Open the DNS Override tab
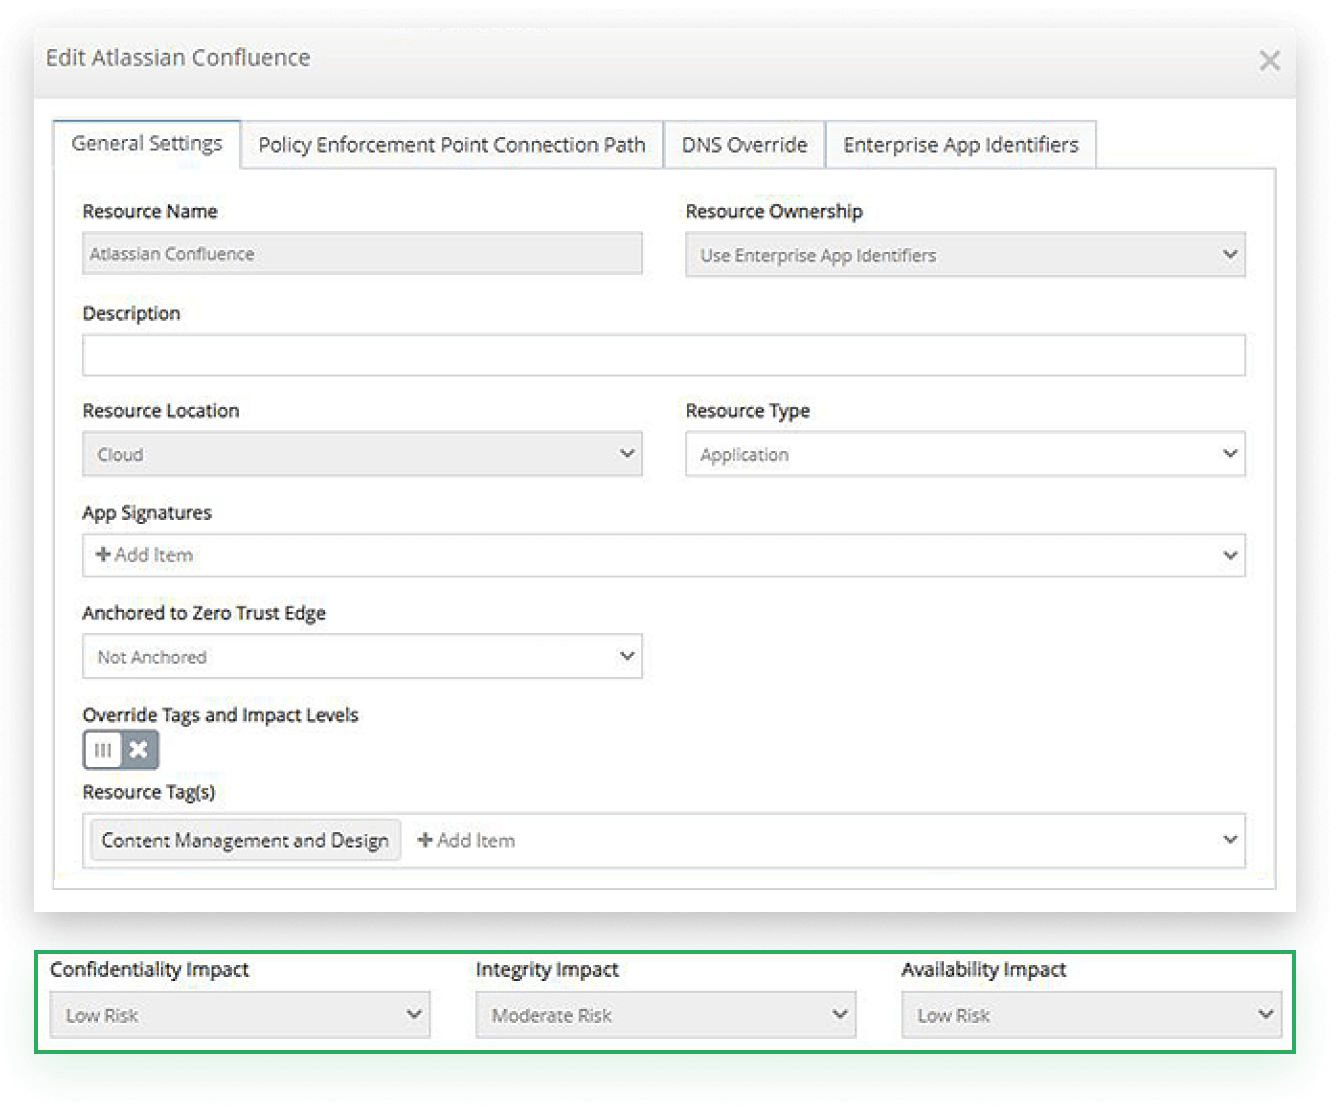The width and height of the screenshot is (1340, 1120). (744, 145)
